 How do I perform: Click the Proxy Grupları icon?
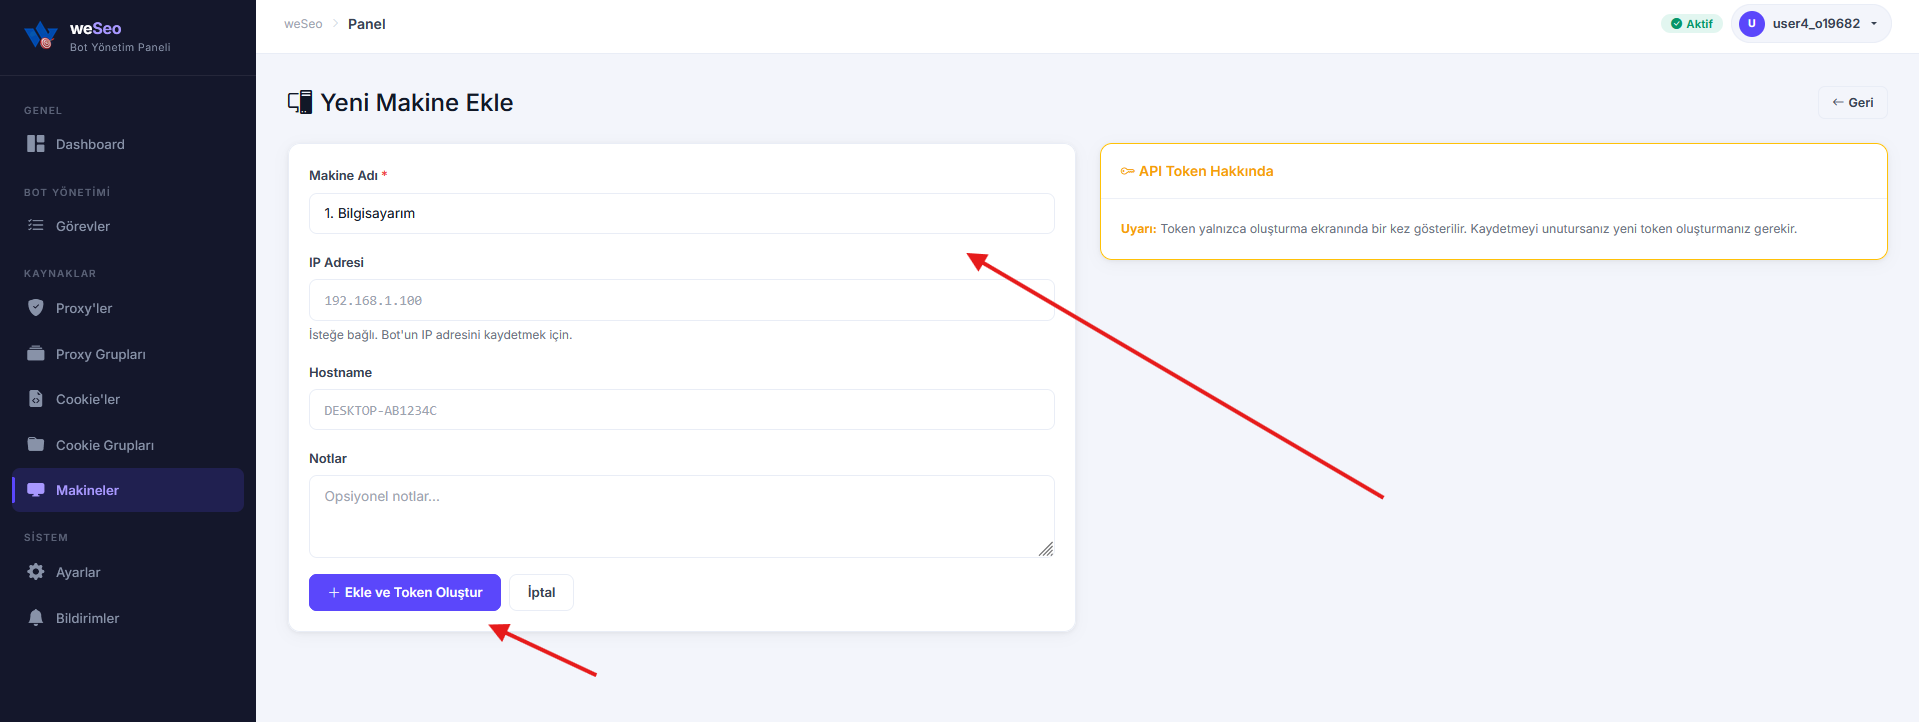click(36, 354)
